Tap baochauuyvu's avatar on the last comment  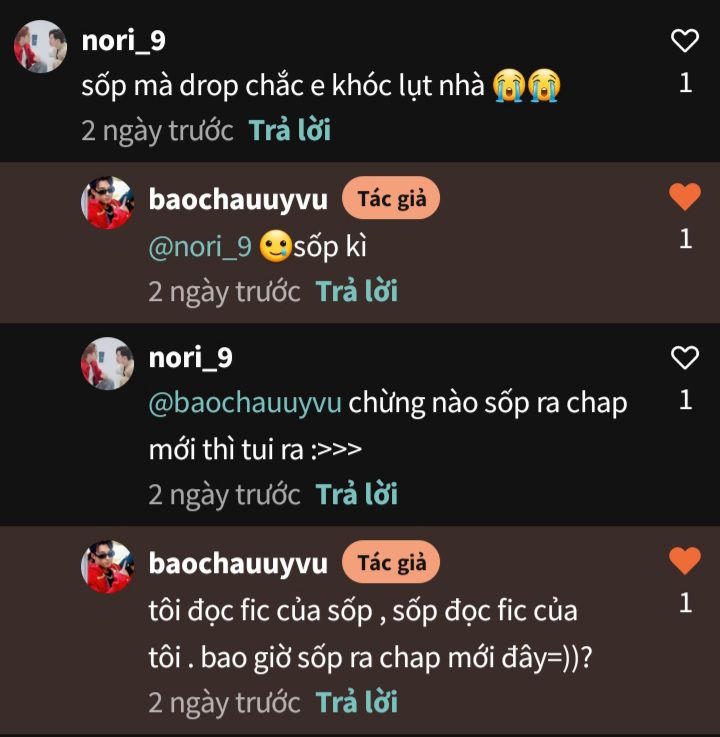click(107, 567)
